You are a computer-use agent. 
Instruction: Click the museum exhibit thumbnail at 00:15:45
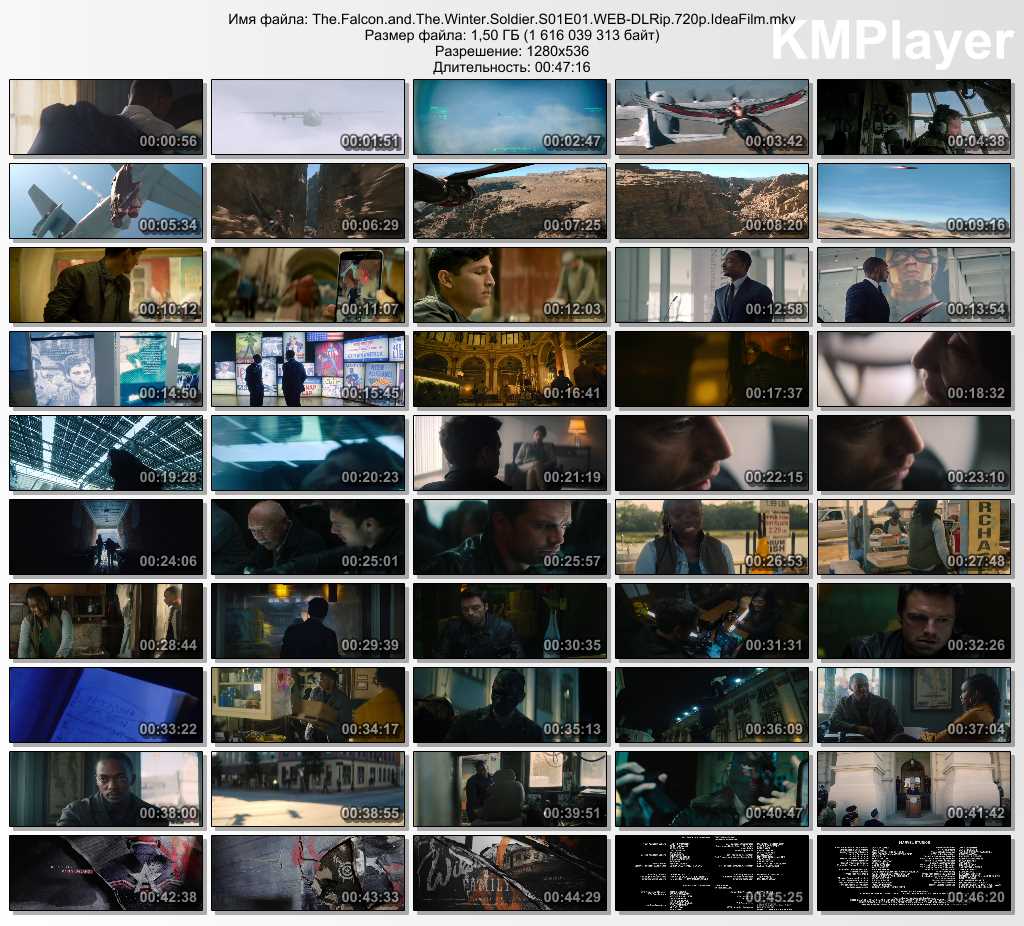tap(308, 369)
